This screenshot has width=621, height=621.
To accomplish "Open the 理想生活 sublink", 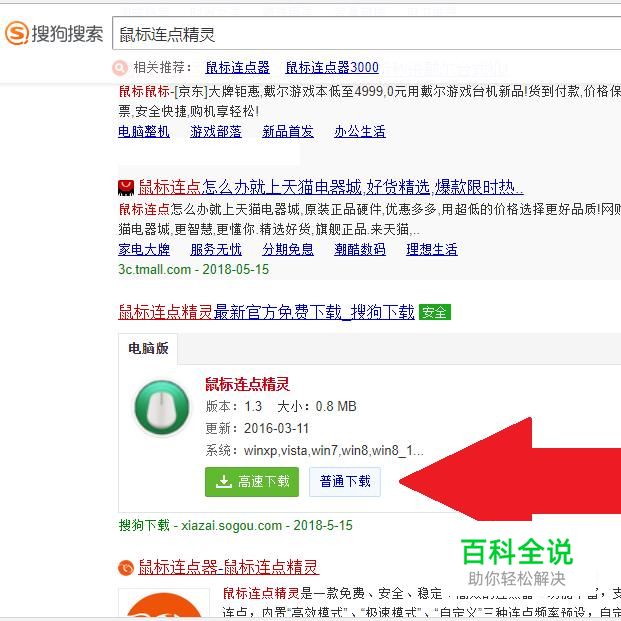I will click(x=432, y=250).
